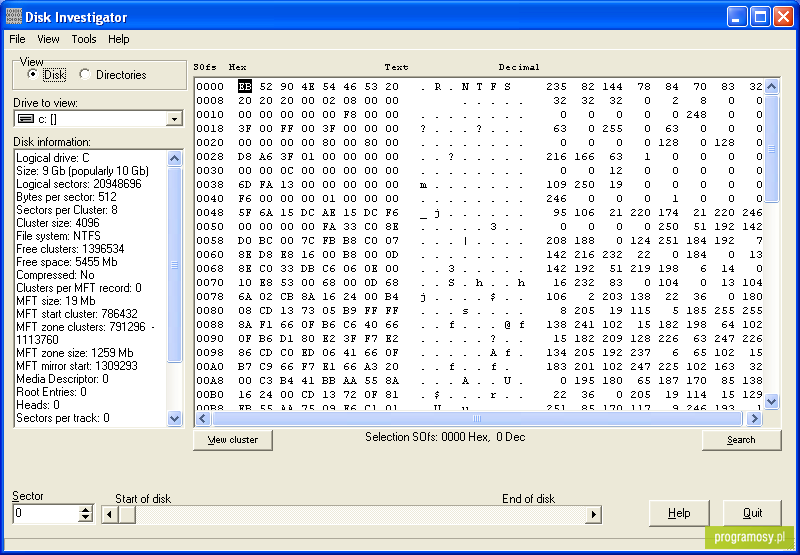Click the 'MFT mirror start: 1309293' line

77,366
